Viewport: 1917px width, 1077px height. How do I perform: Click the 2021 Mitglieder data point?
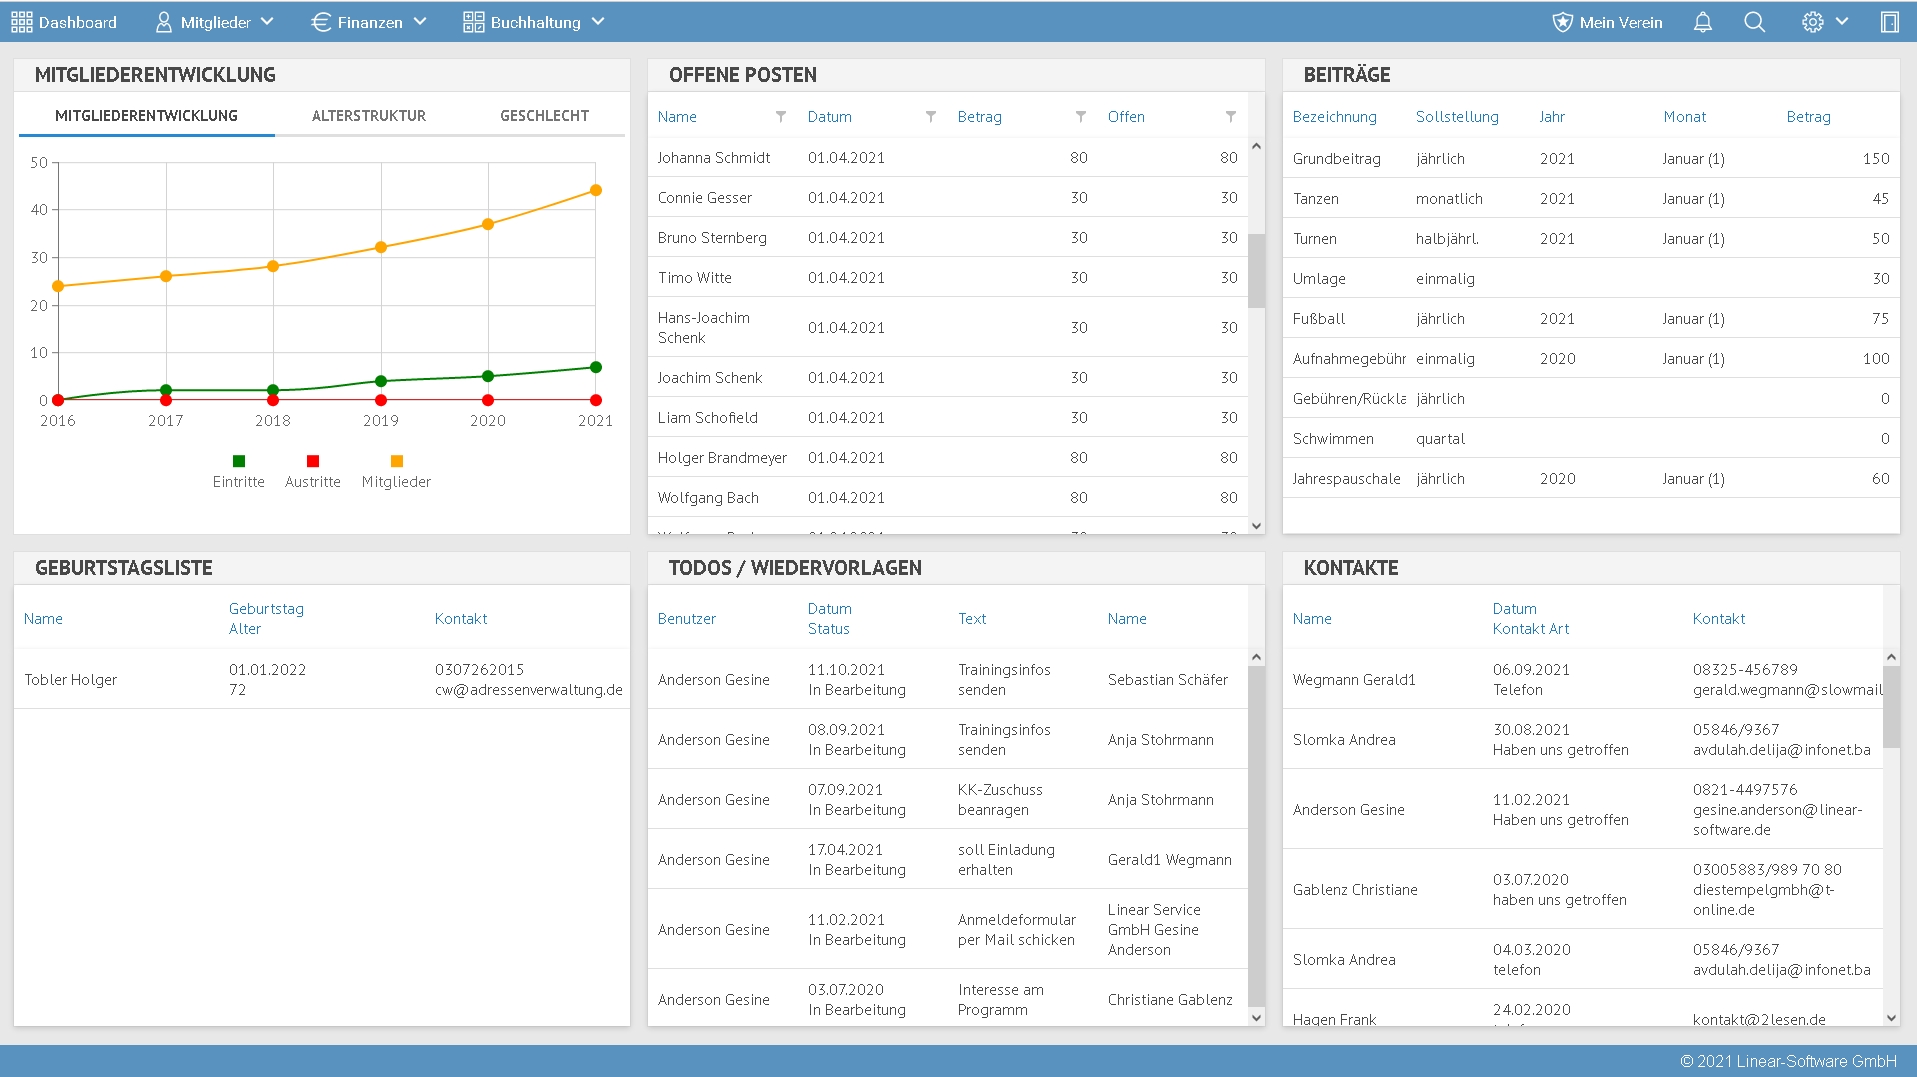[596, 190]
